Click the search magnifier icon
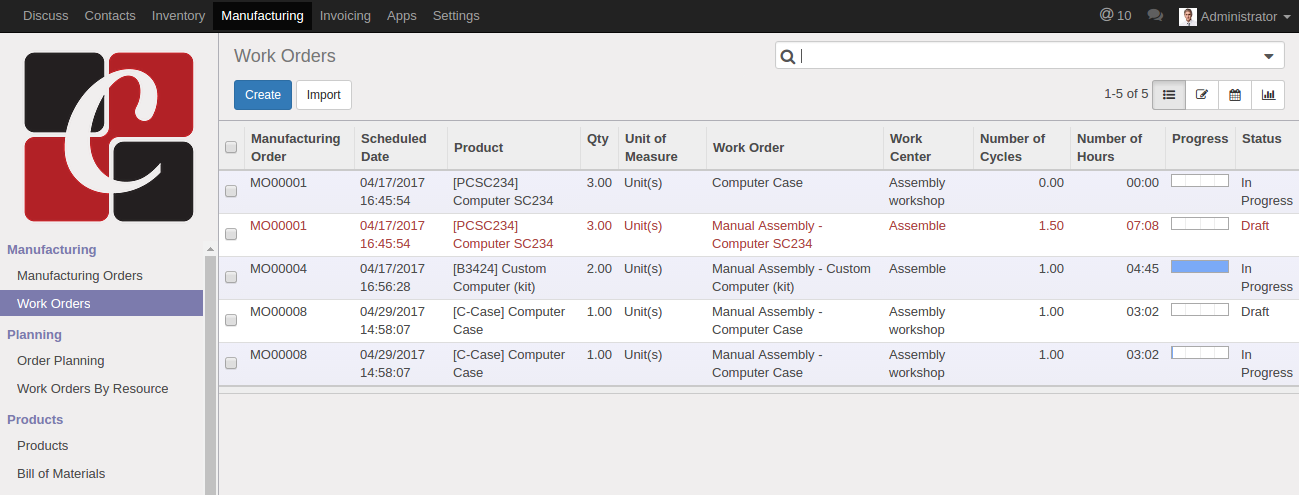The width and height of the screenshot is (1299, 495). coord(788,57)
